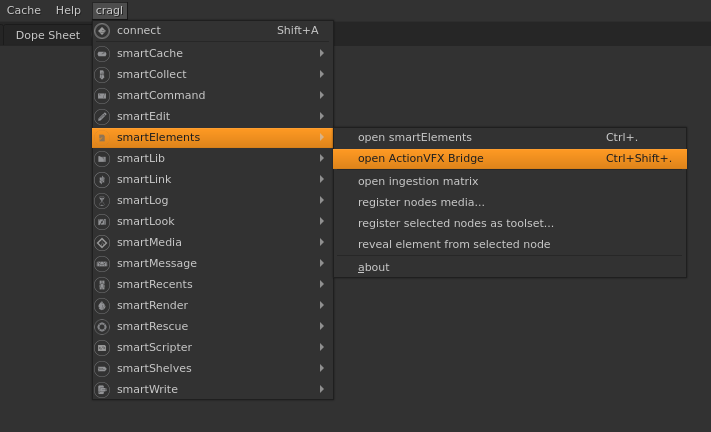Expand the smartCommand submenu arrow
This screenshot has height=432, width=711.
point(321,95)
